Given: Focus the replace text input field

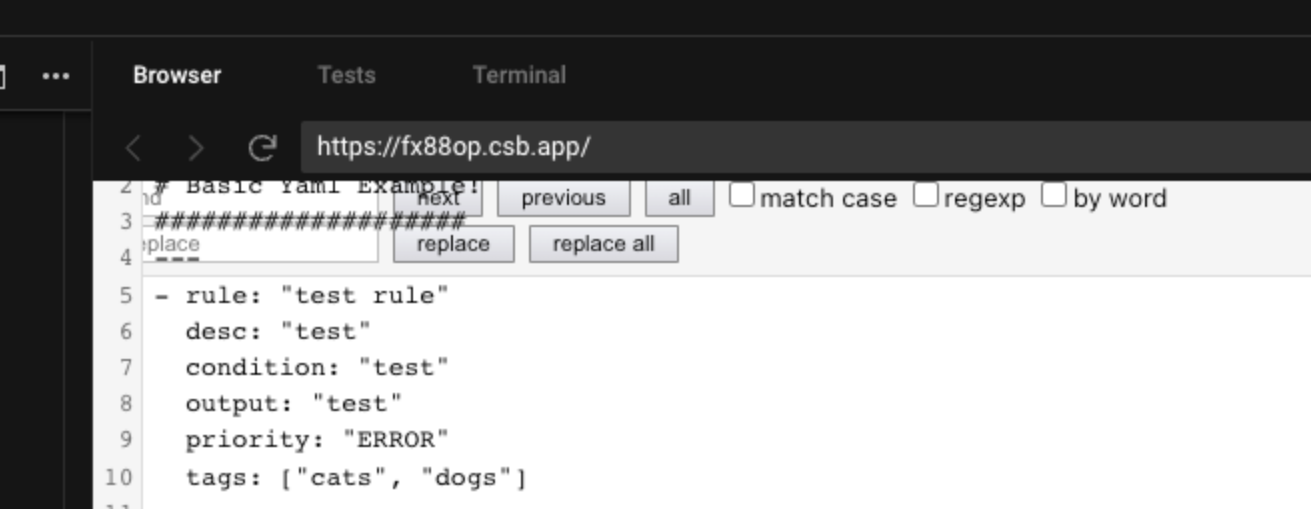Looking at the screenshot, I should [260, 244].
